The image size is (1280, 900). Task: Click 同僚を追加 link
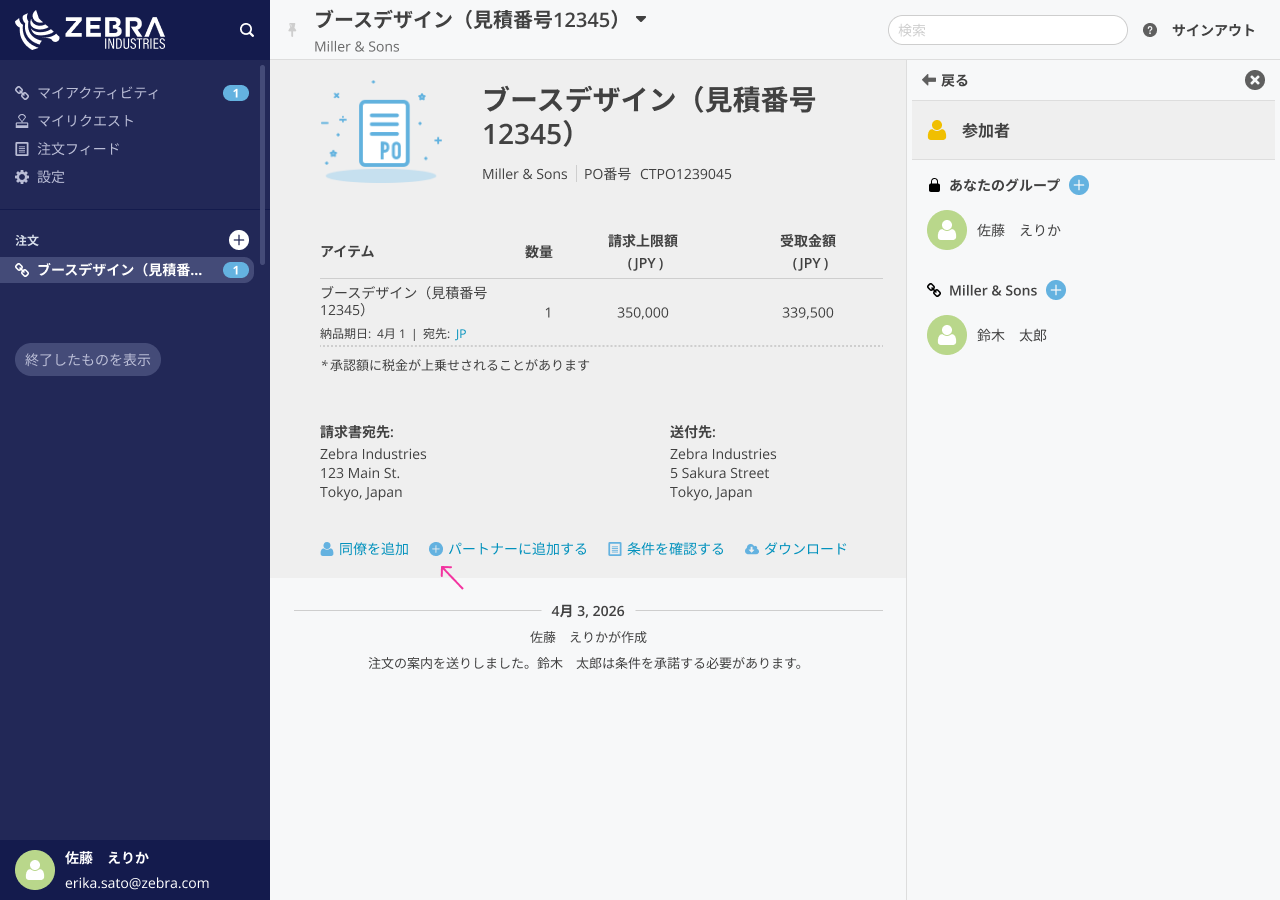(x=365, y=549)
